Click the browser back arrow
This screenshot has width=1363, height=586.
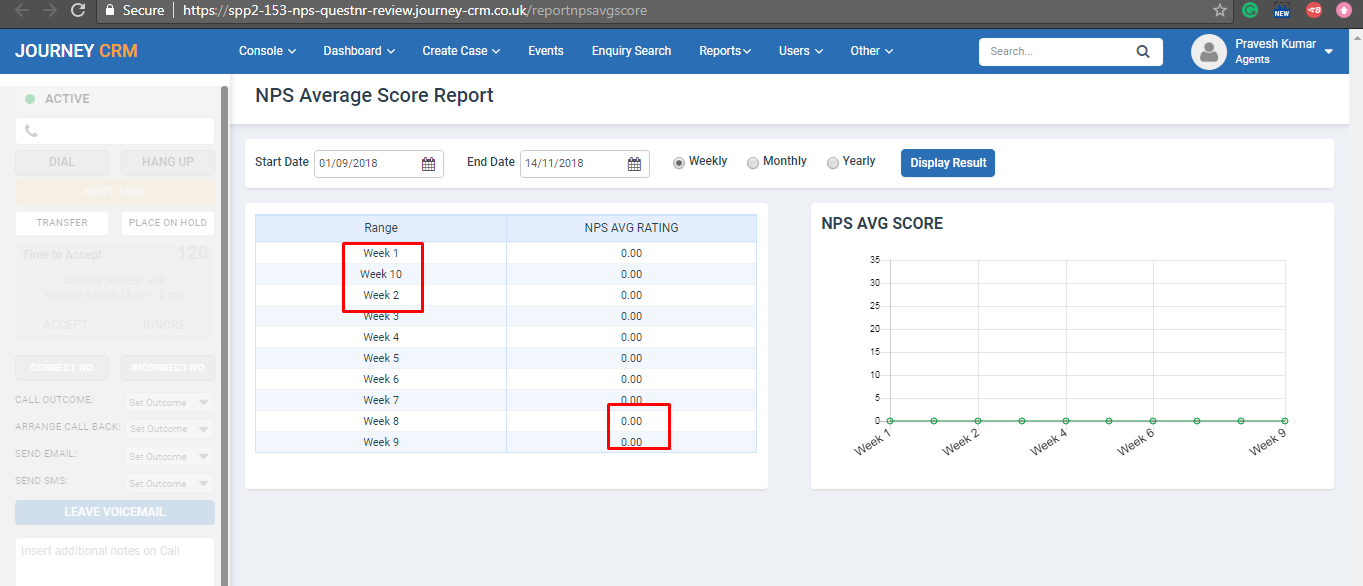pyautogui.click(x=20, y=10)
